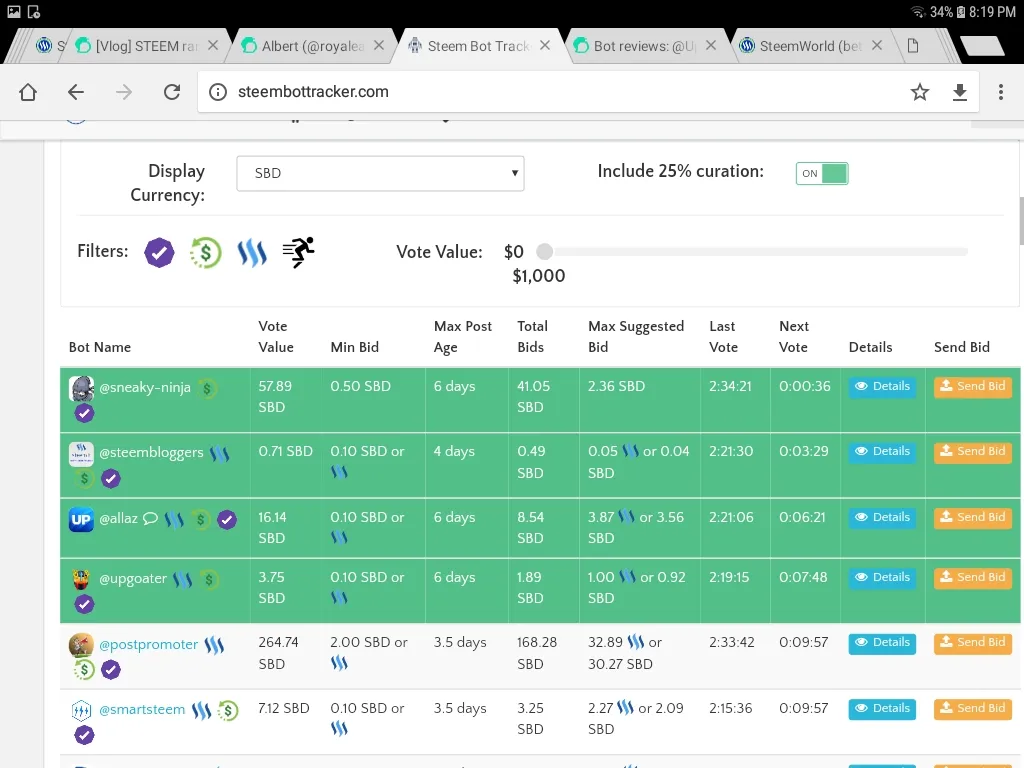The width and height of the screenshot is (1024, 768).
Task: Click @allaz UP logo icon
Action: pos(81,520)
